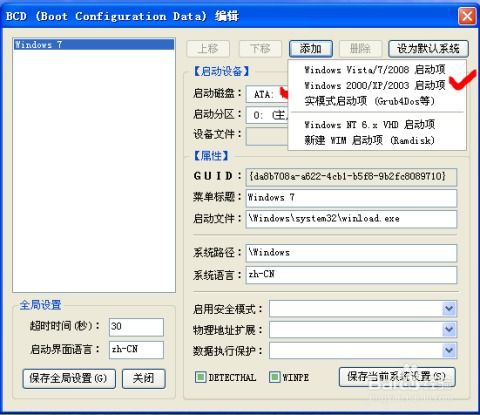Save with 保存当前系统设置 button

click(x=397, y=377)
